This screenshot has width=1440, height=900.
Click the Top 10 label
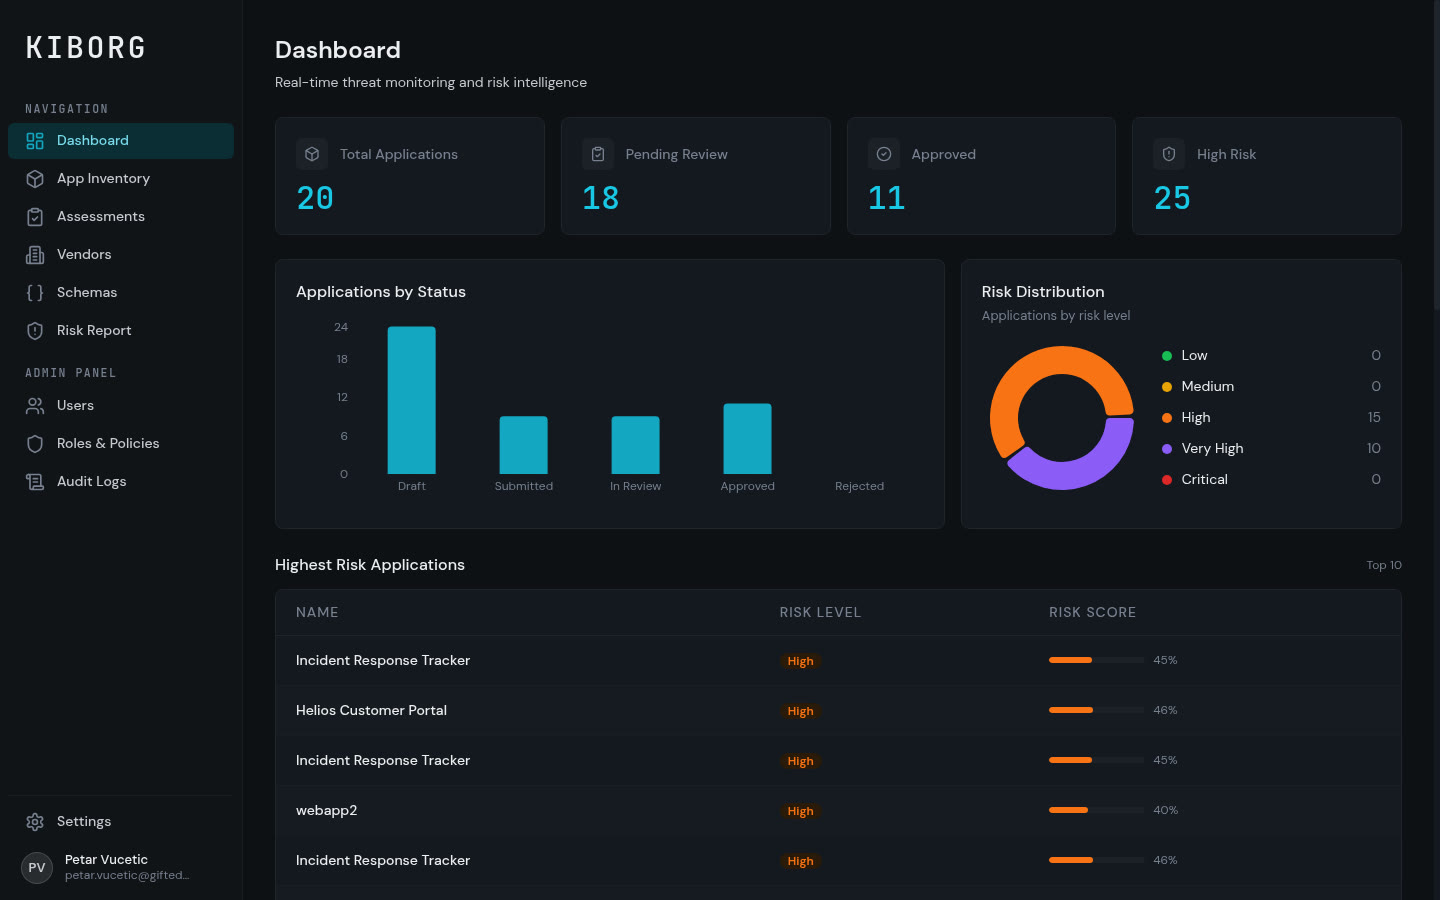coord(1384,566)
